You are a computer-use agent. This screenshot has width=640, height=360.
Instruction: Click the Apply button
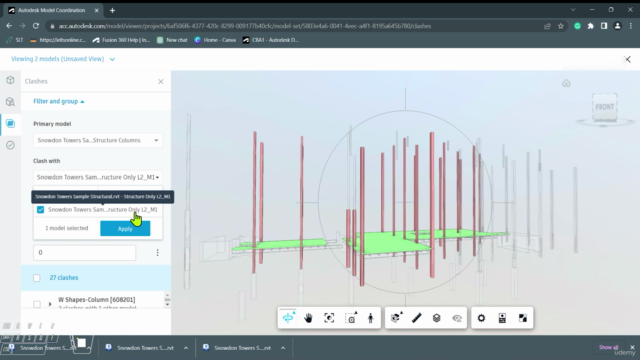tap(125, 229)
